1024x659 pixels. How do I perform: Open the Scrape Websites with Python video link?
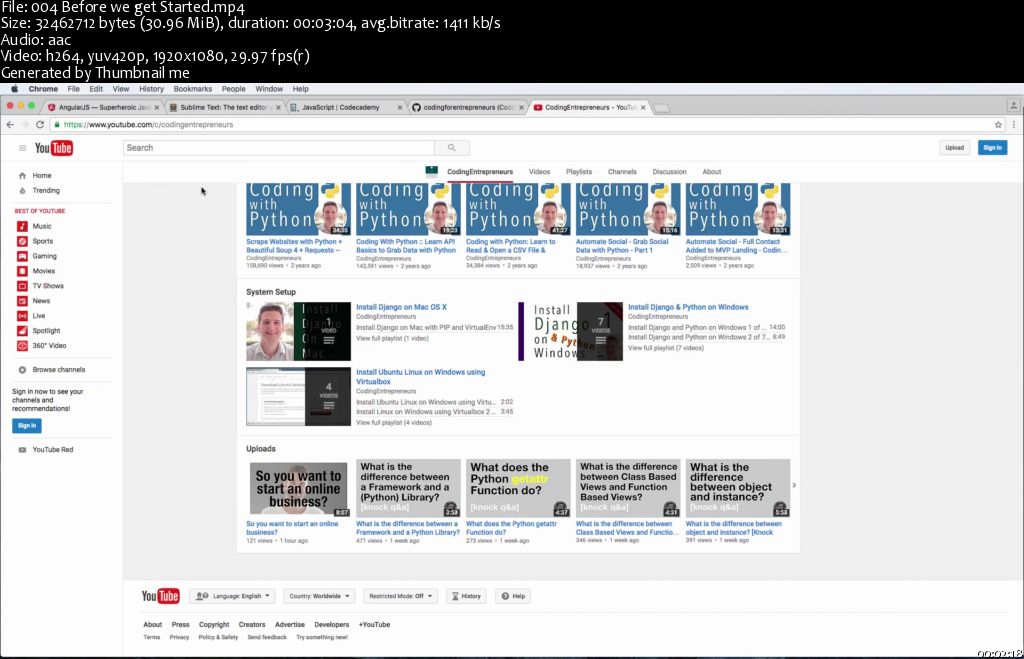295,246
